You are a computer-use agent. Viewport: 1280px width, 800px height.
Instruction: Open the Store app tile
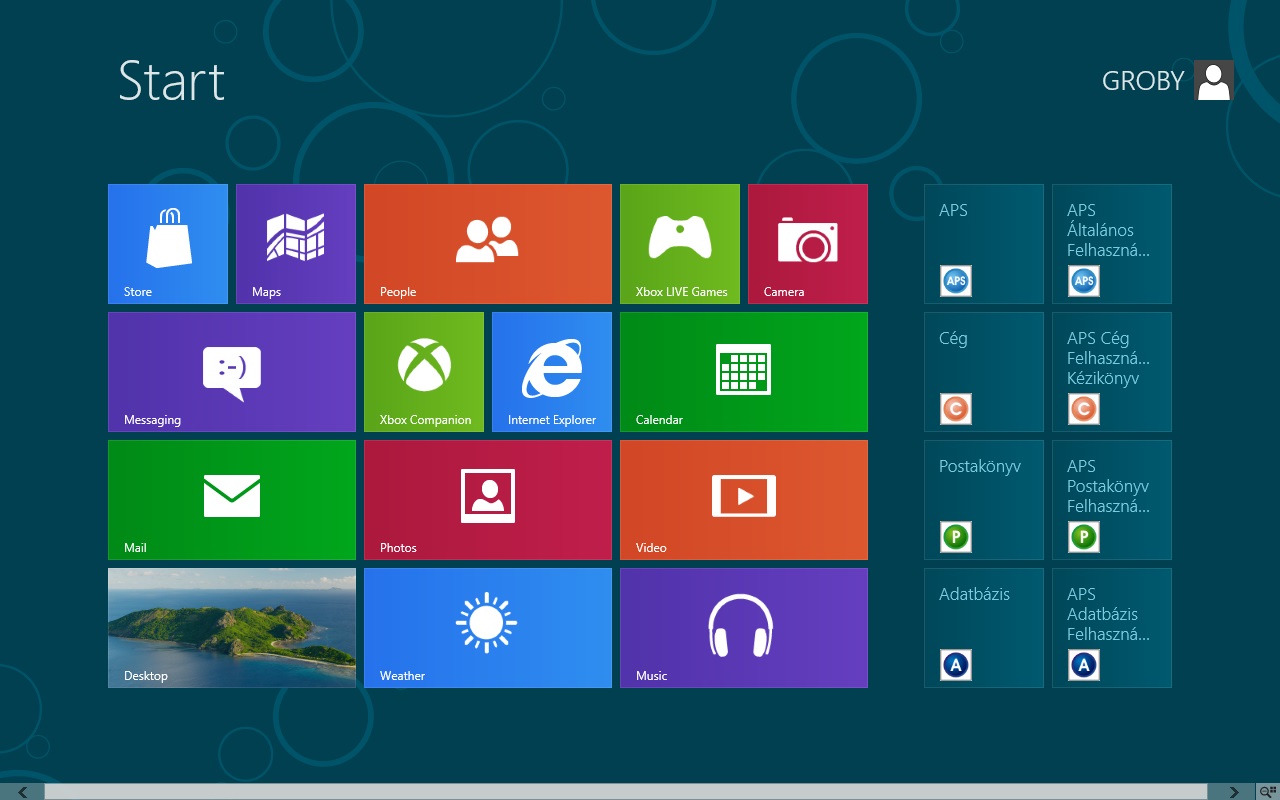coord(168,244)
